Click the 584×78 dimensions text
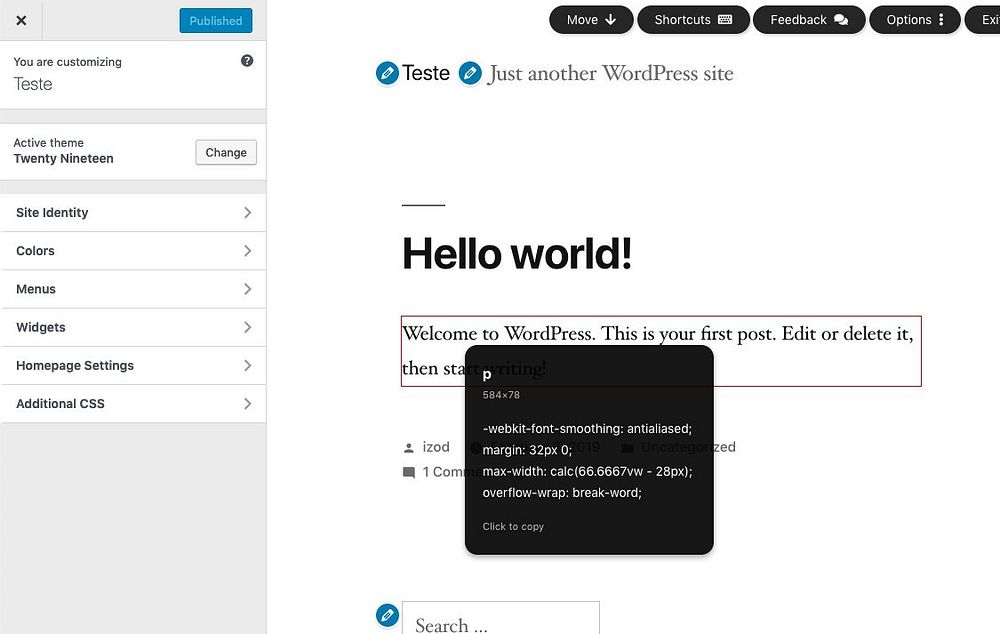This screenshot has height=634, width=1000. (501, 395)
